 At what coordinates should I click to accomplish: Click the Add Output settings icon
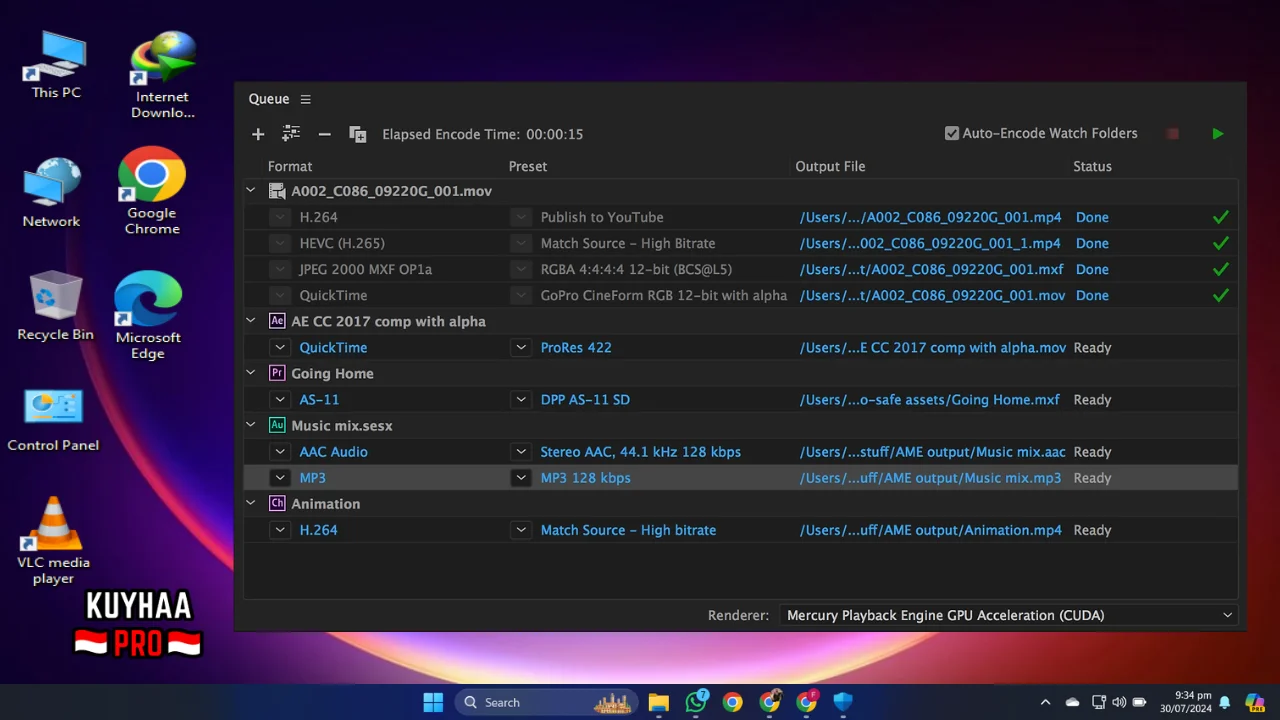(x=291, y=133)
